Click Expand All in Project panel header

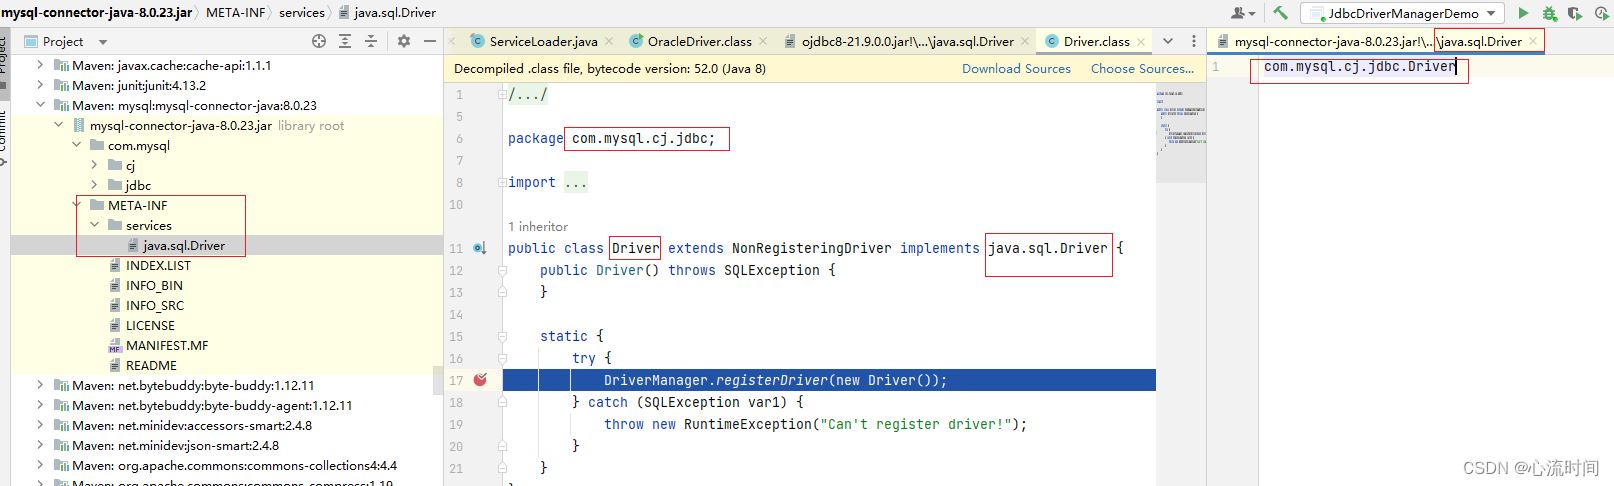pos(345,41)
